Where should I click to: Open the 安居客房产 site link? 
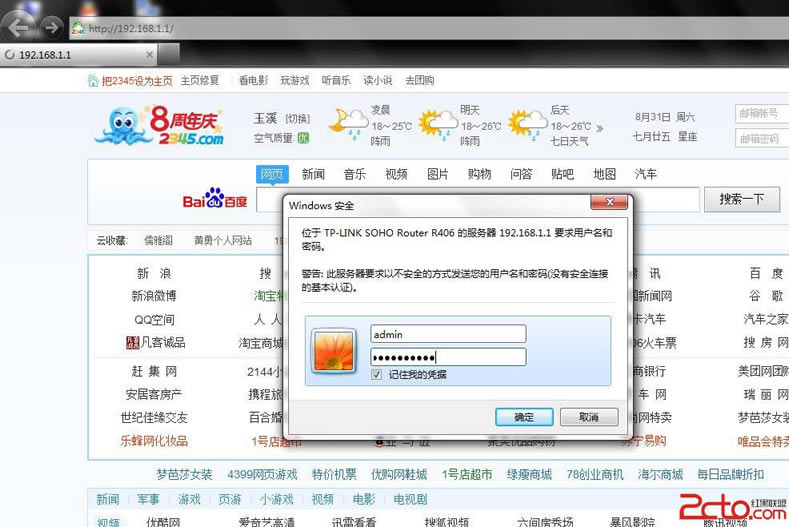click(x=154, y=394)
